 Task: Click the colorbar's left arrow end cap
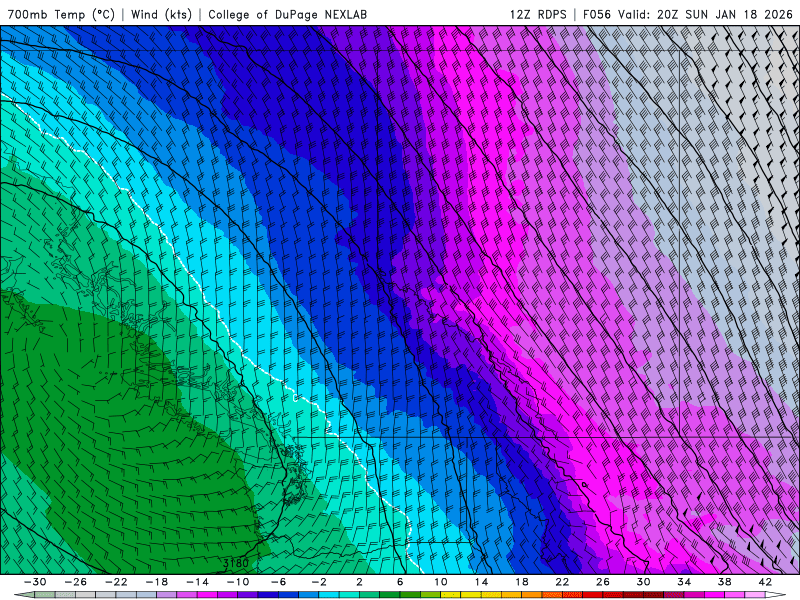pos(24,595)
